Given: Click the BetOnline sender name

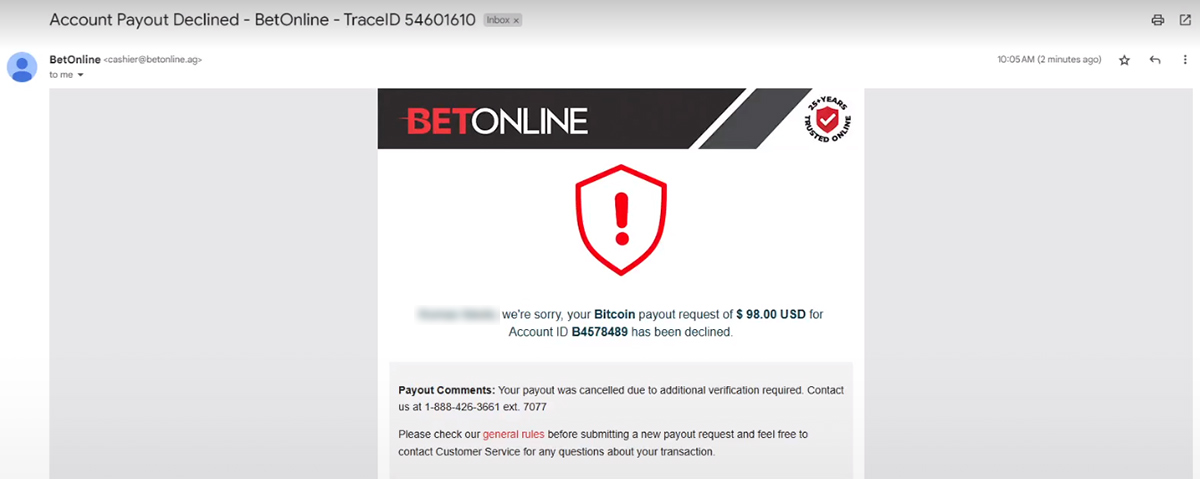Looking at the screenshot, I should point(75,59).
